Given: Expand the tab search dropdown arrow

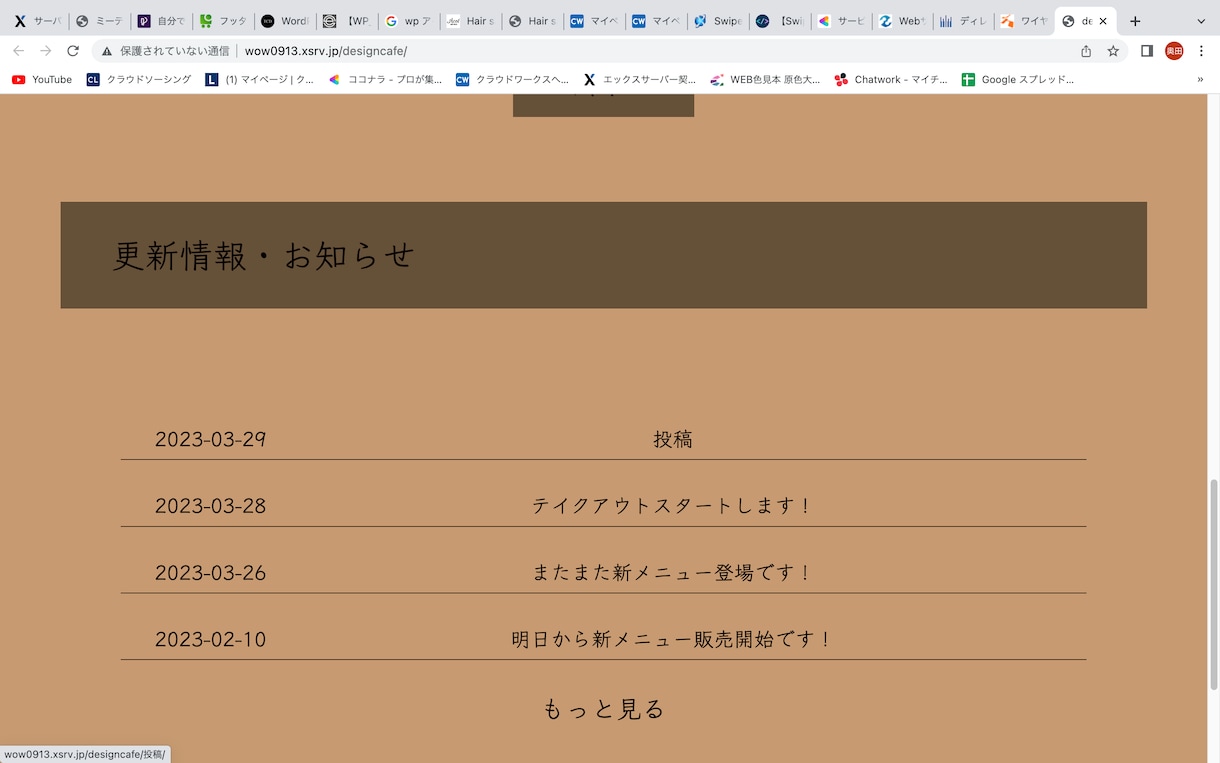Looking at the screenshot, I should (1201, 21).
